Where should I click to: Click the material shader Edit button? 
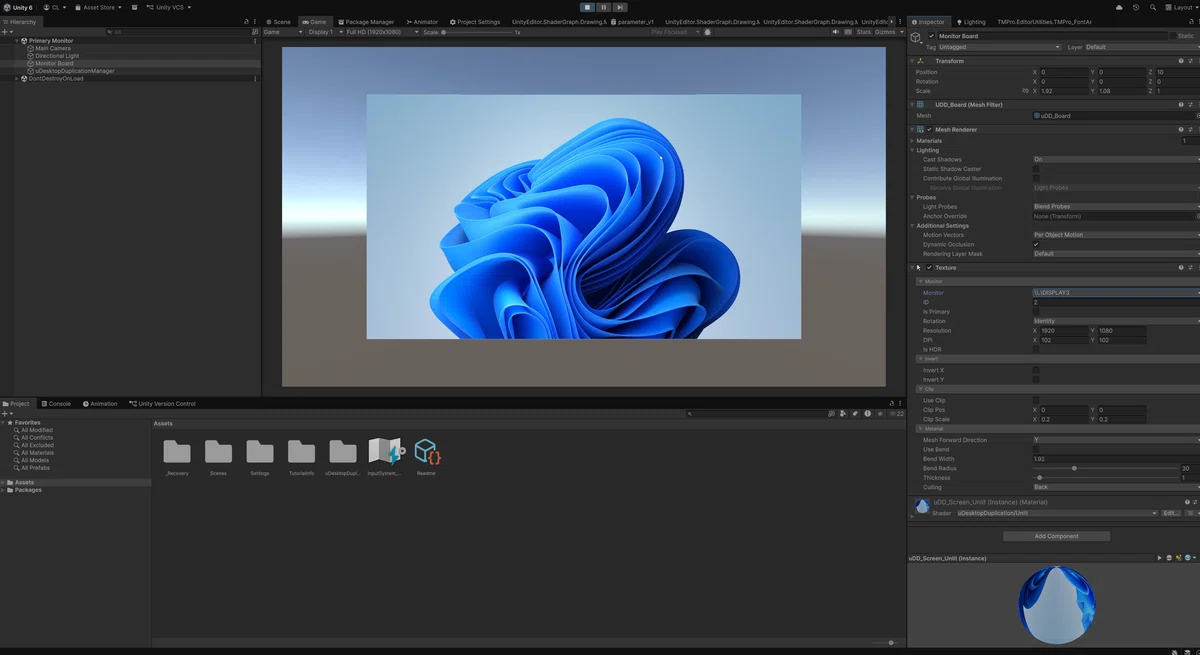click(x=1170, y=513)
